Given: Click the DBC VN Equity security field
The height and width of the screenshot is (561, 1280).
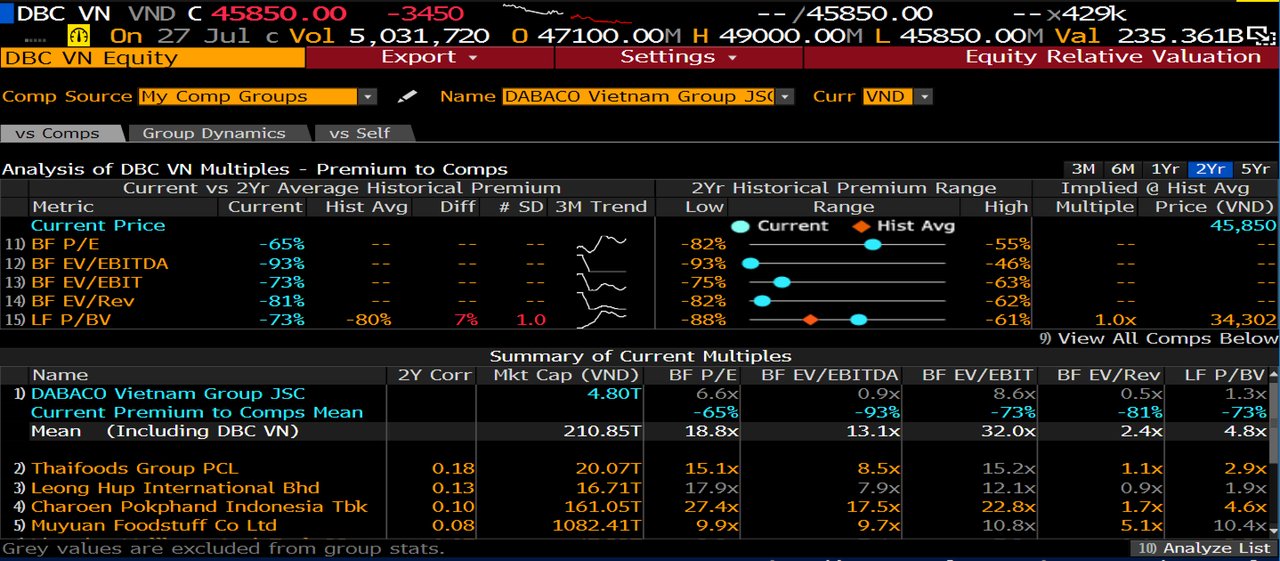Looking at the screenshot, I should 153,57.
